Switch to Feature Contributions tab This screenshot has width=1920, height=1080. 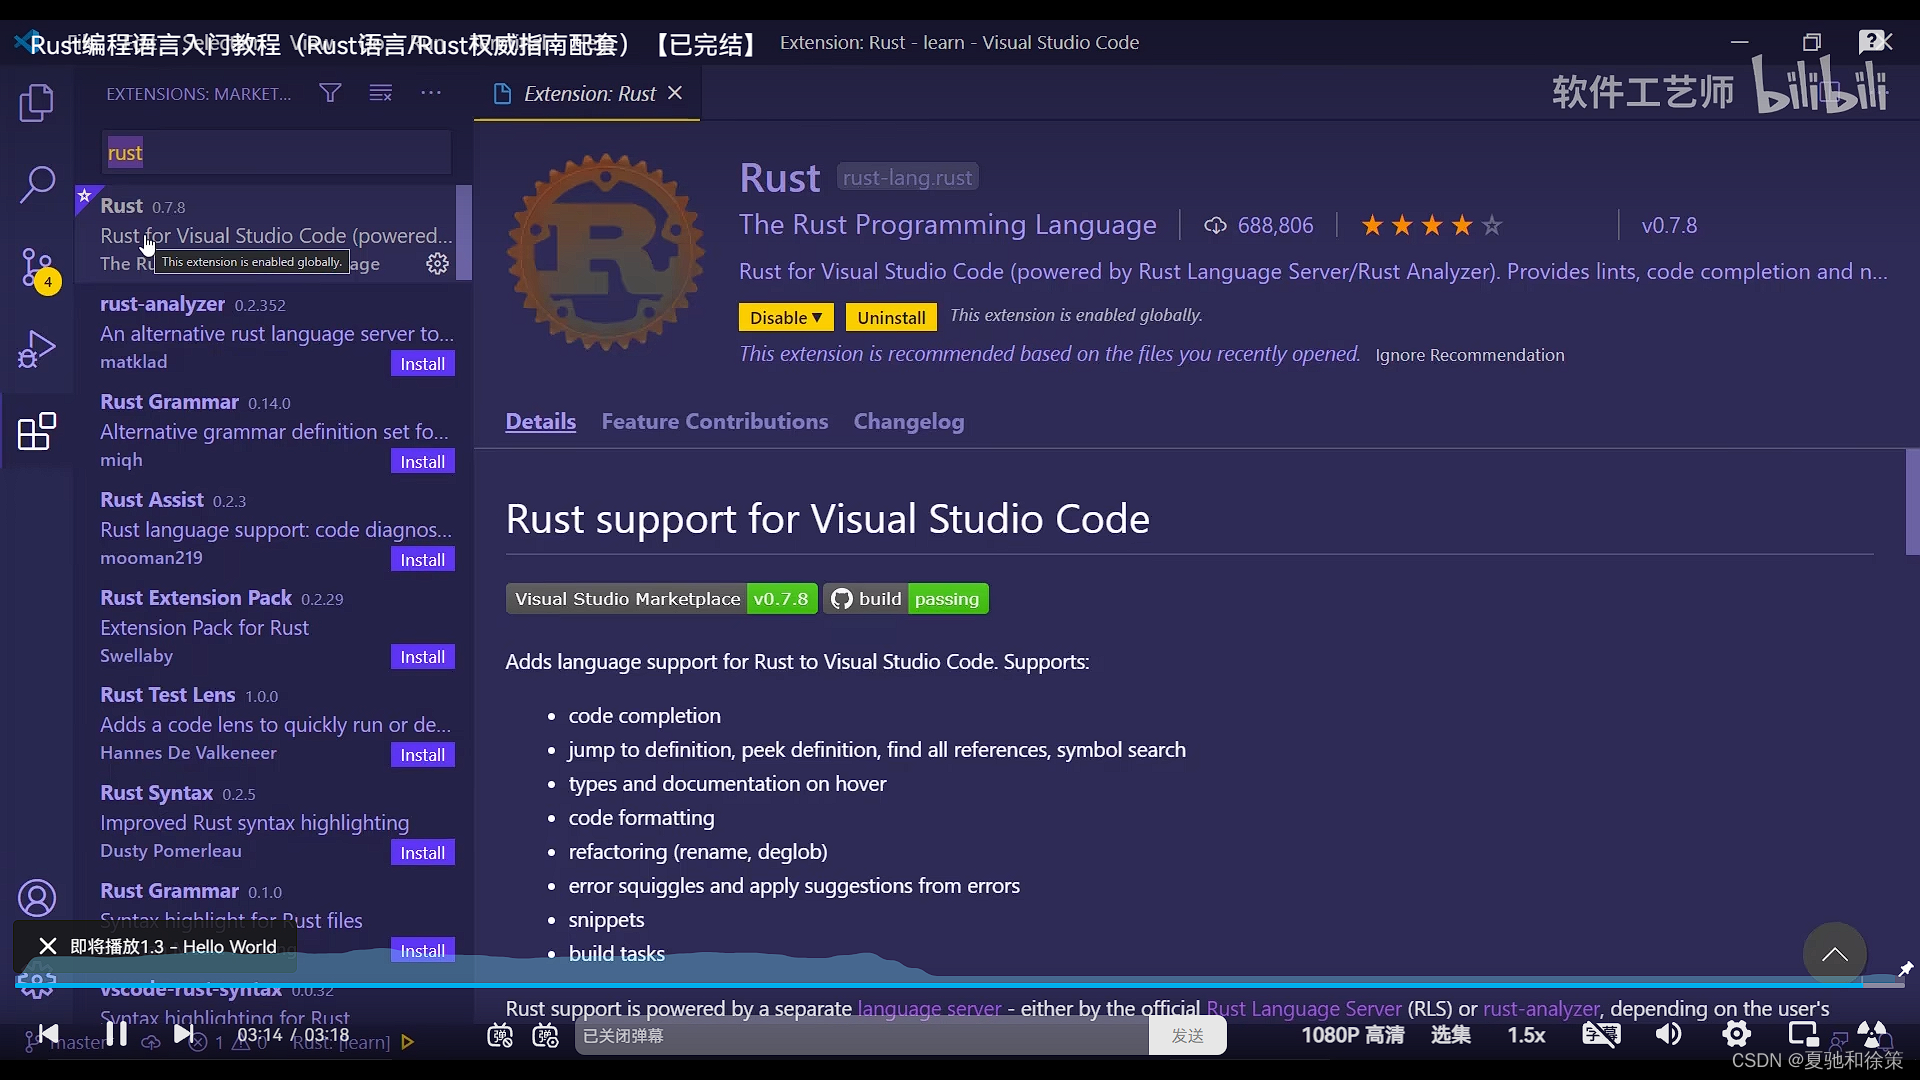(x=714, y=422)
